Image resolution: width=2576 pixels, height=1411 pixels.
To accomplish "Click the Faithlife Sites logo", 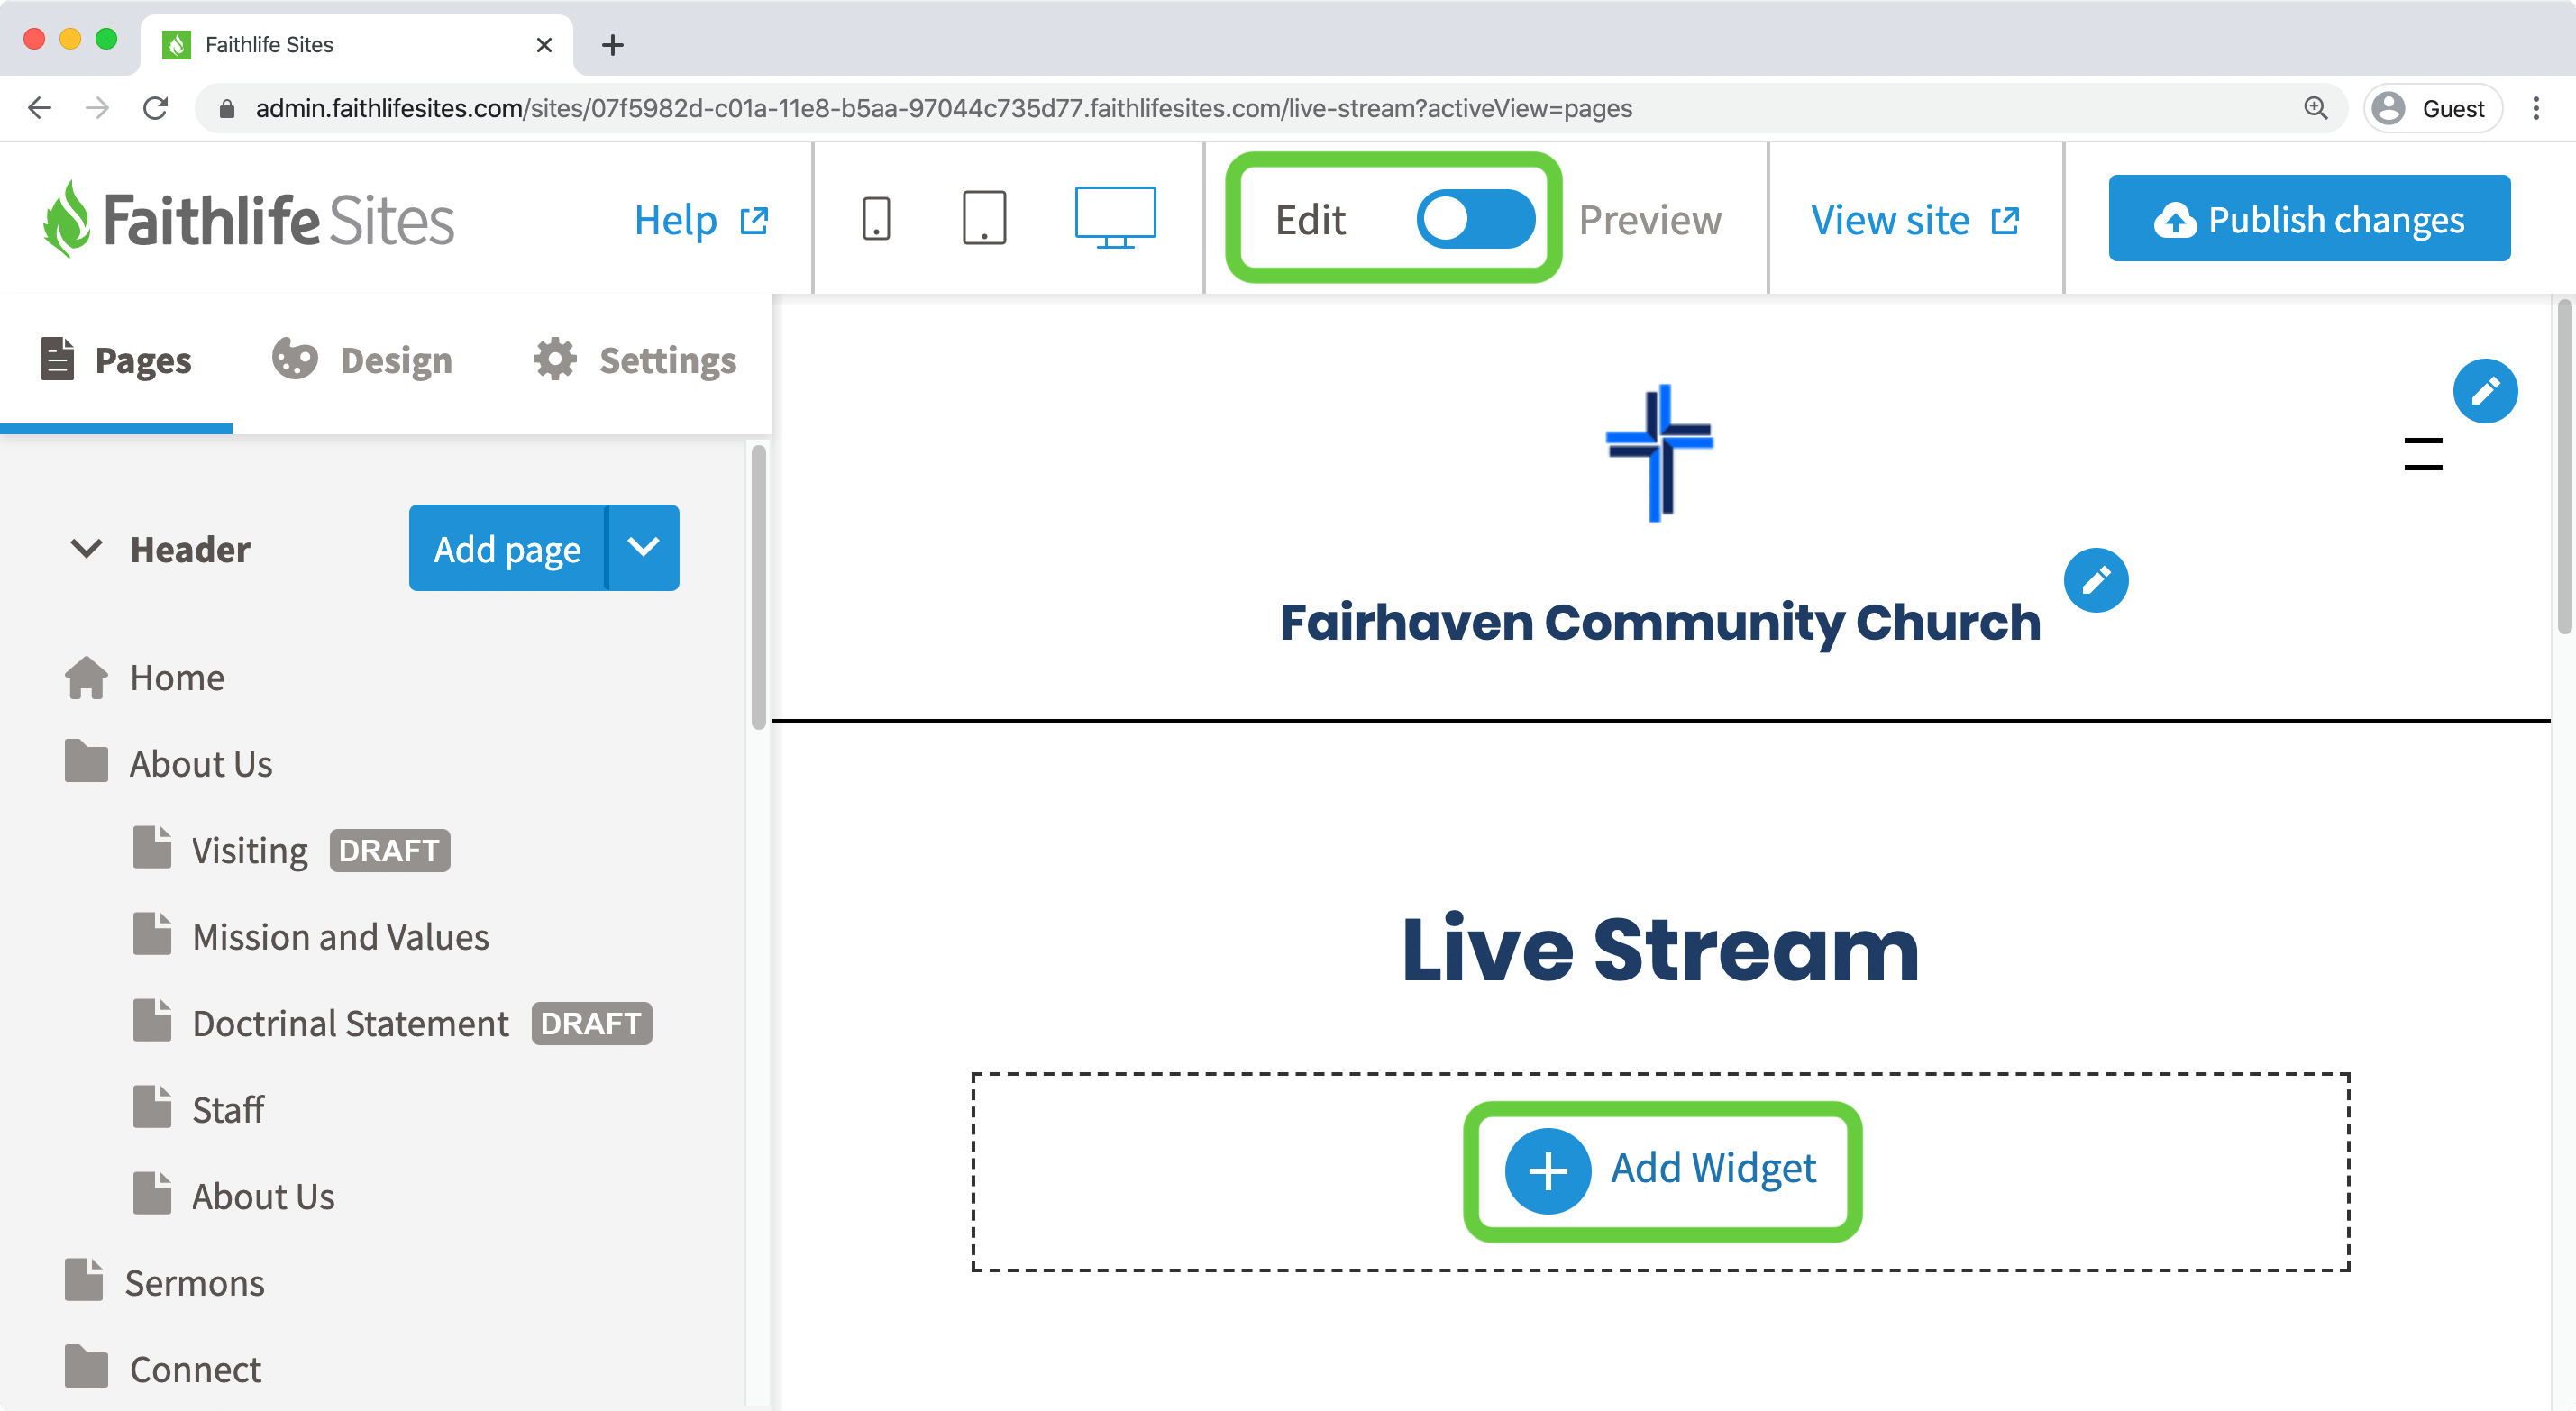I will point(249,219).
